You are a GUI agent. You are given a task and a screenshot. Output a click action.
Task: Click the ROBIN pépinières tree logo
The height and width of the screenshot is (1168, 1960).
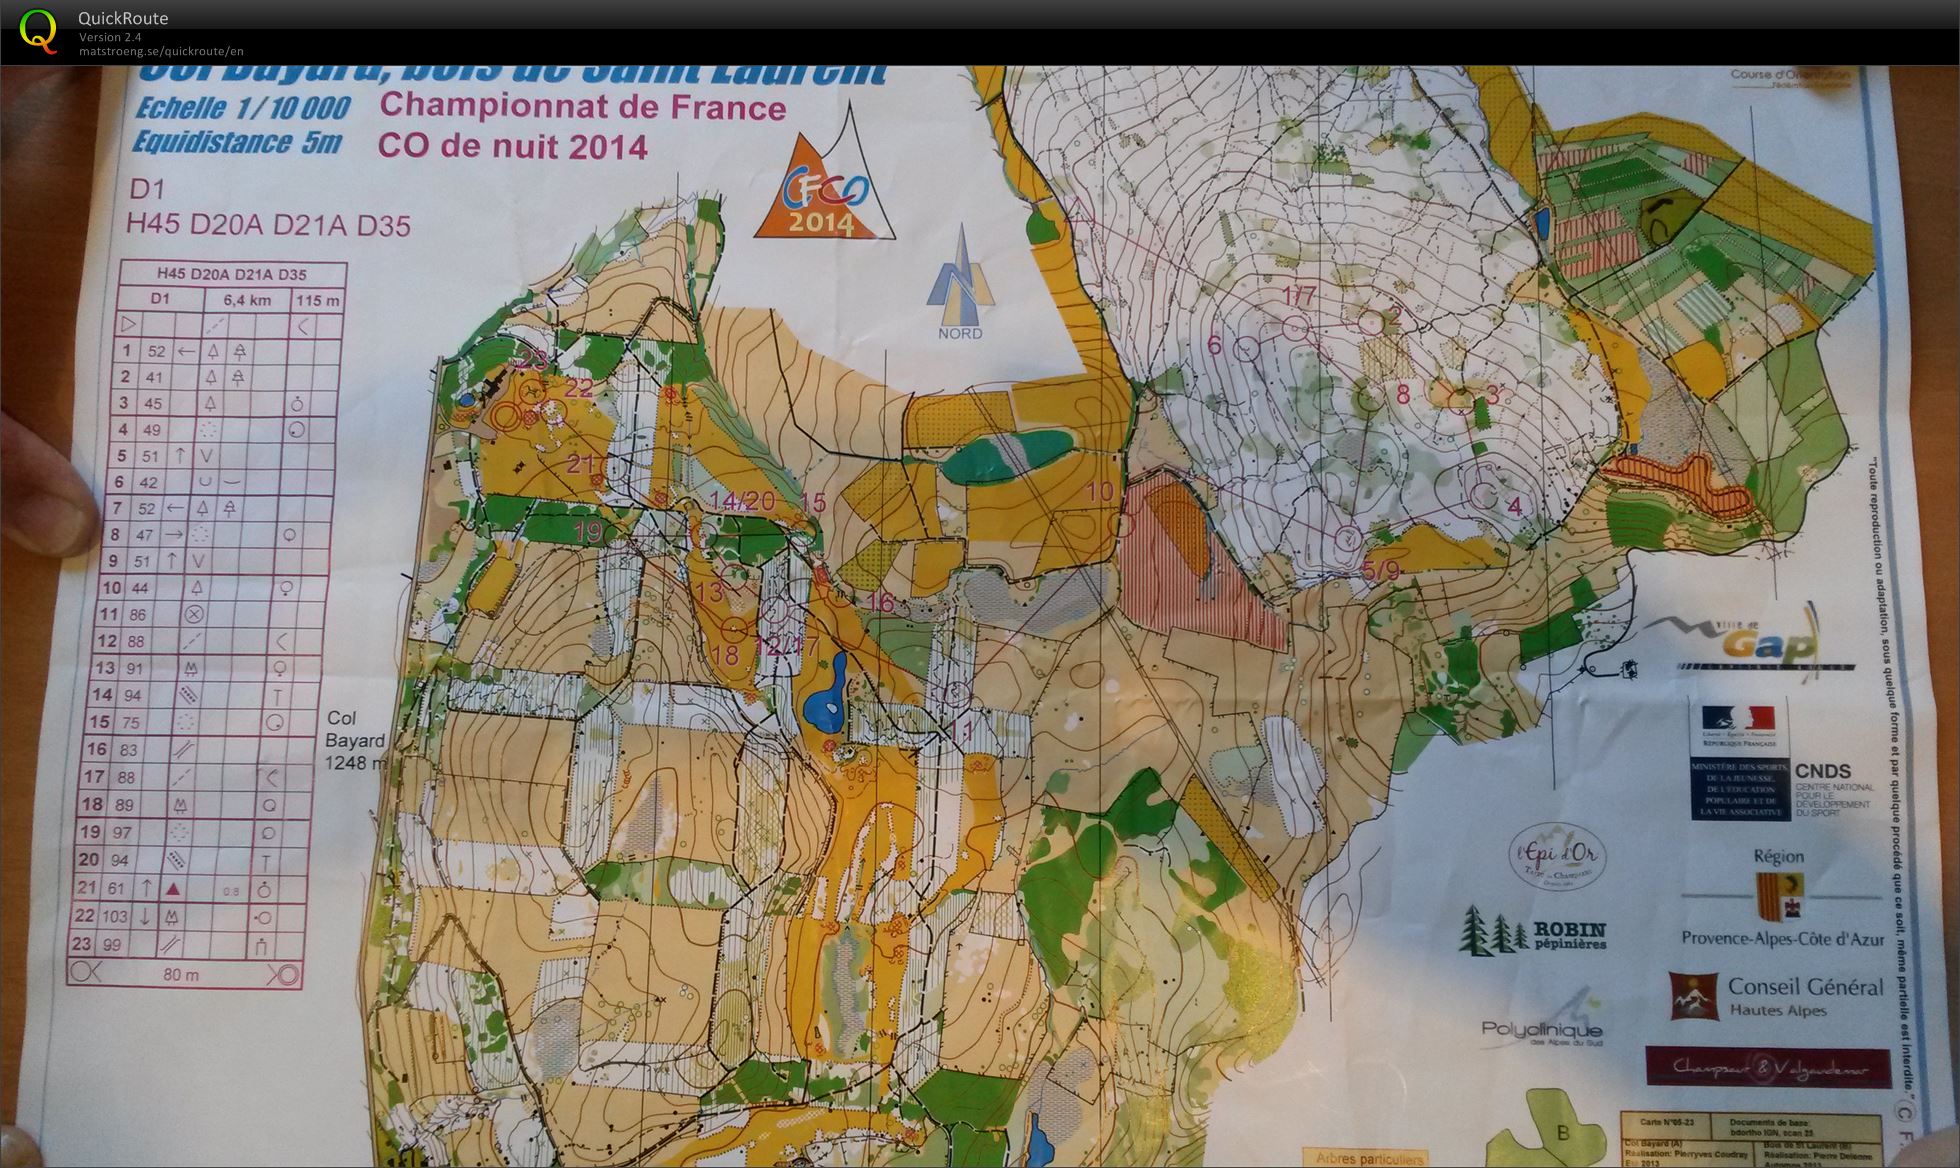point(1532,931)
